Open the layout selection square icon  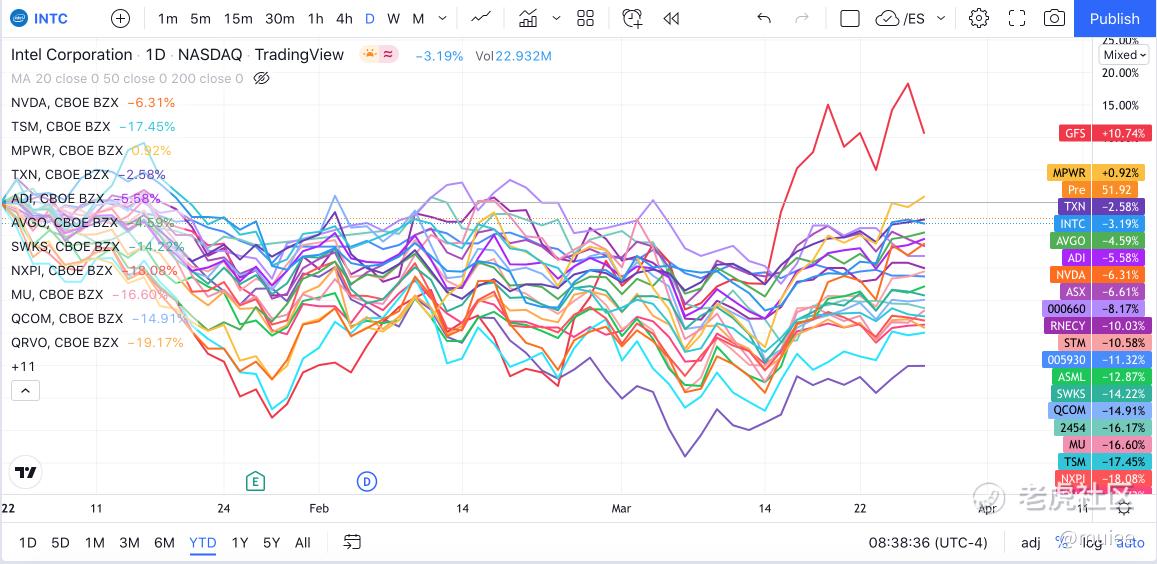tap(850, 18)
